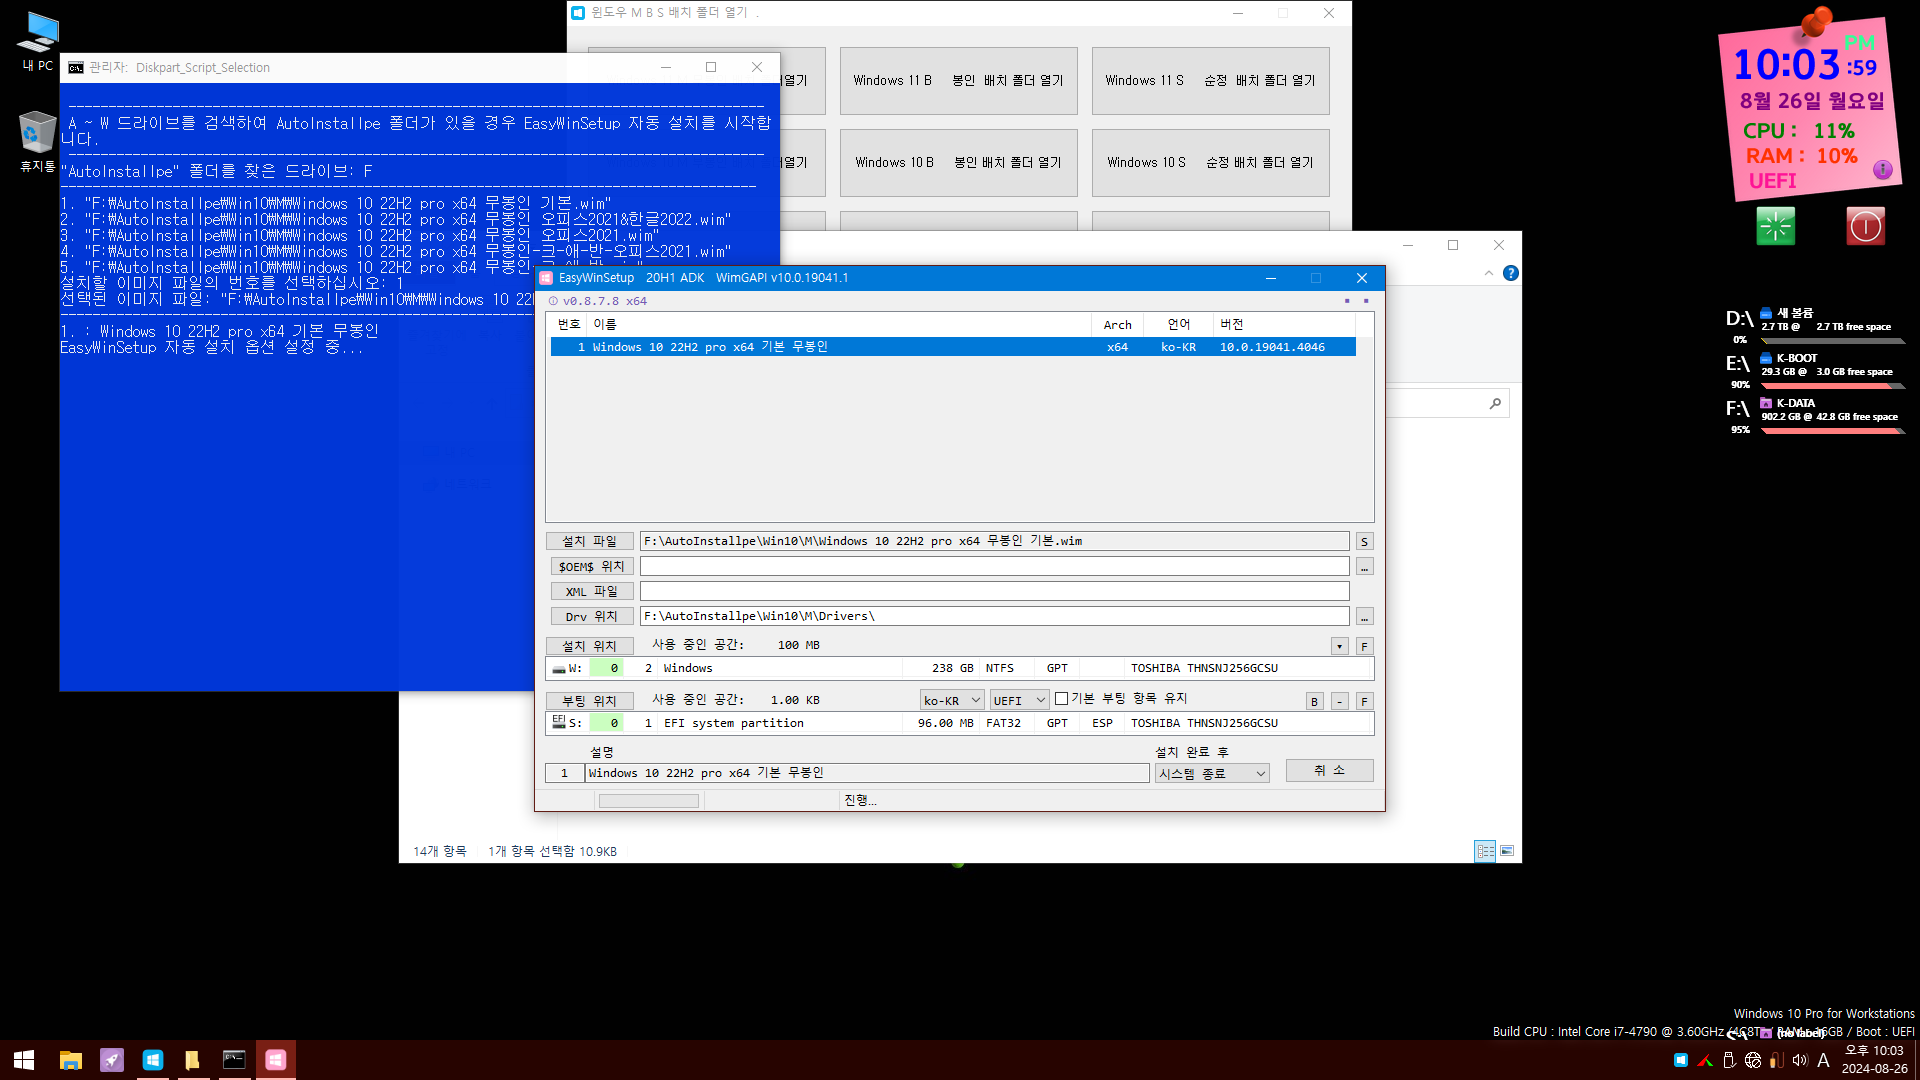Click the install progress bar in status bar
This screenshot has width=1920, height=1080.
648,800
